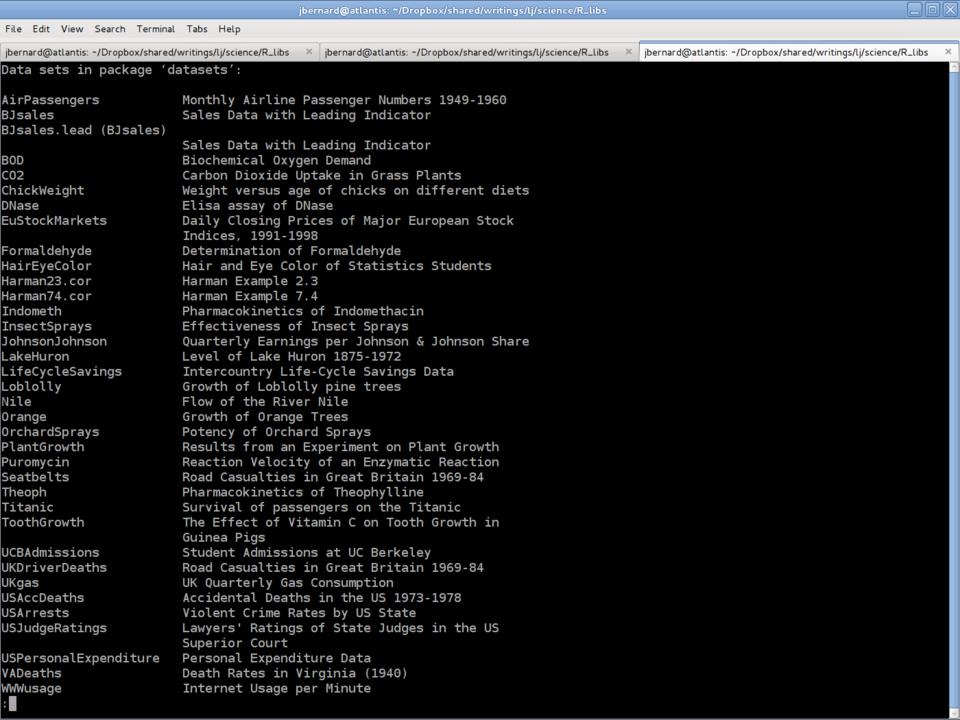Open the View menu
Viewport: 960px width, 720px height.
(x=72, y=29)
